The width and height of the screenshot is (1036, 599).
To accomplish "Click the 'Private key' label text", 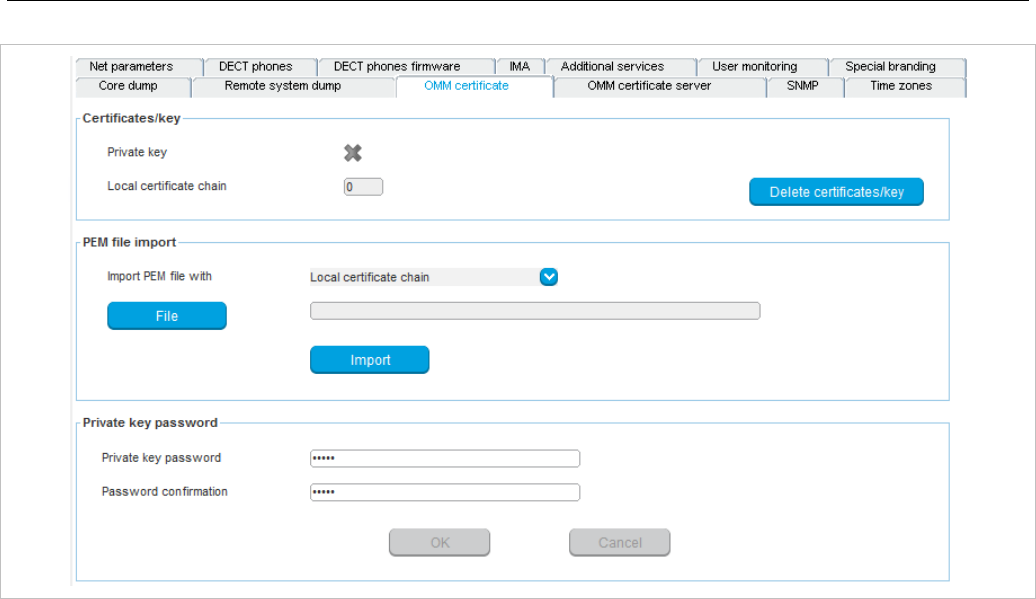I will click(x=137, y=153).
